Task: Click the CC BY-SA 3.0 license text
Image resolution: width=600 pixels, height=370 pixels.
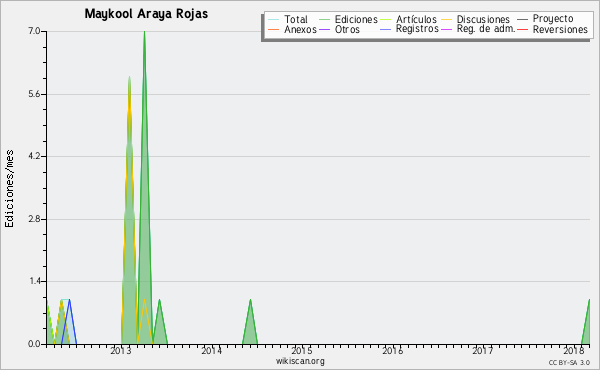Action: coord(569,362)
